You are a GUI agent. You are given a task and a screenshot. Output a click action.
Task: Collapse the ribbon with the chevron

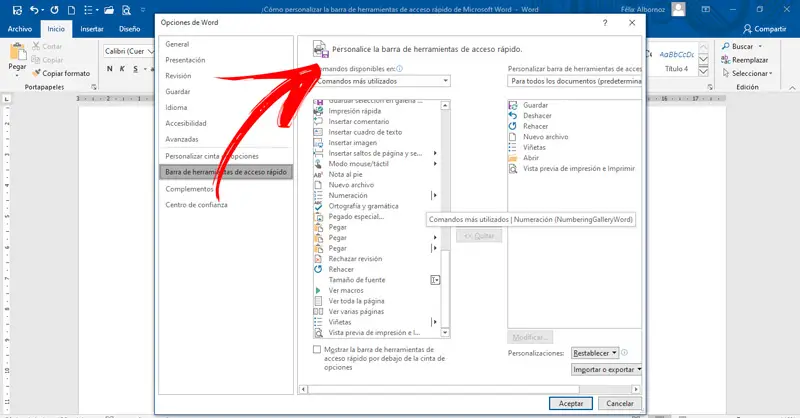pos(792,88)
